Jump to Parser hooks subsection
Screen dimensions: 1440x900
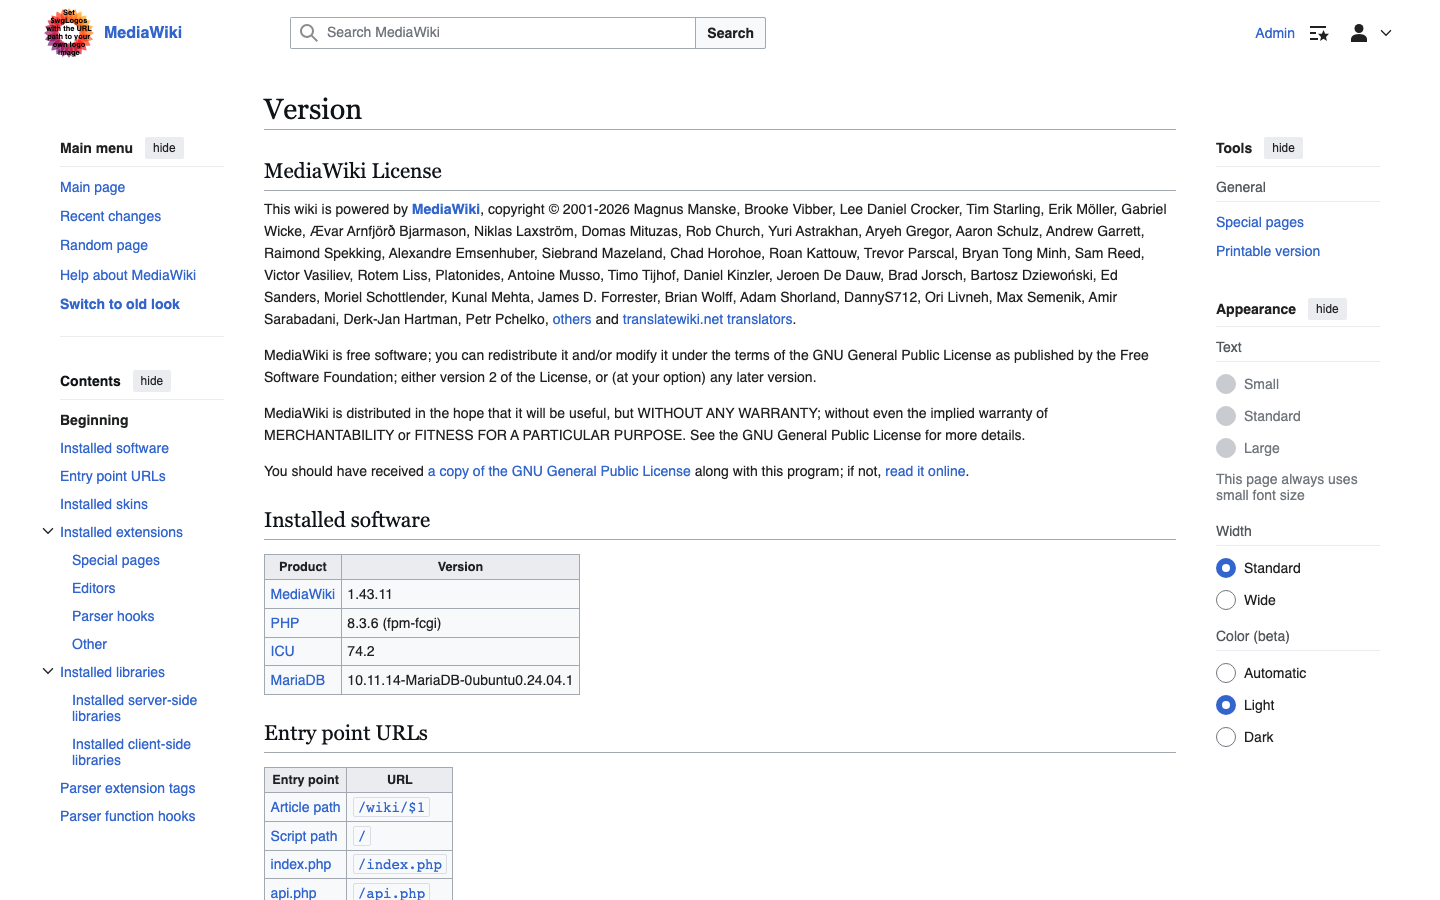click(113, 616)
